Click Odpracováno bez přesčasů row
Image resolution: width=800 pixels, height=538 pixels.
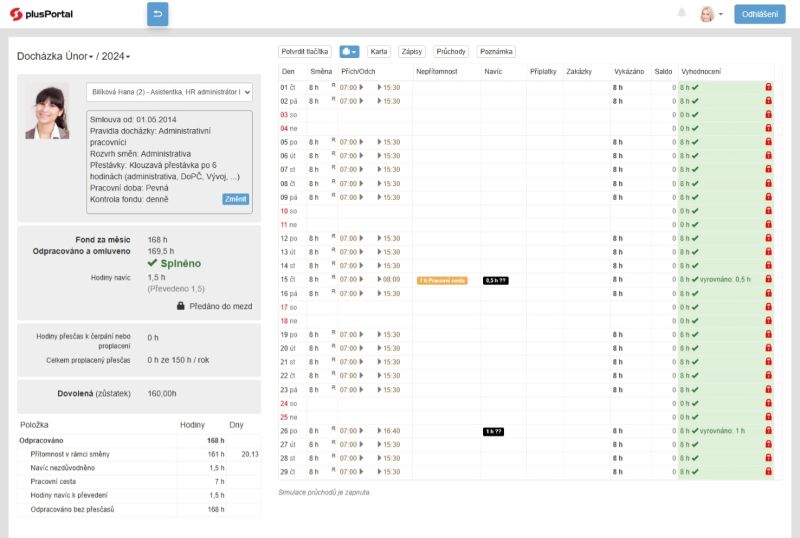coord(139,509)
